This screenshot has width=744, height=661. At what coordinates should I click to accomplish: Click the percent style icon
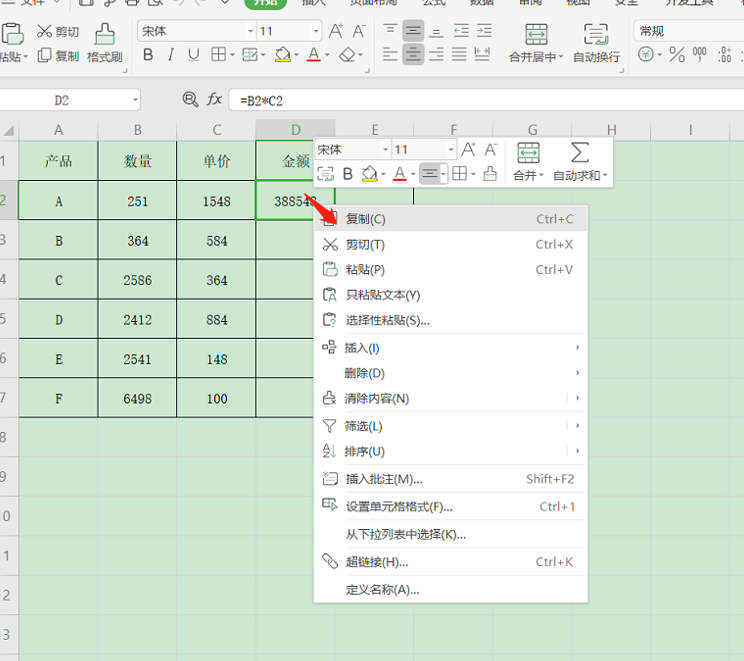pyautogui.click(x=677, y=55)
